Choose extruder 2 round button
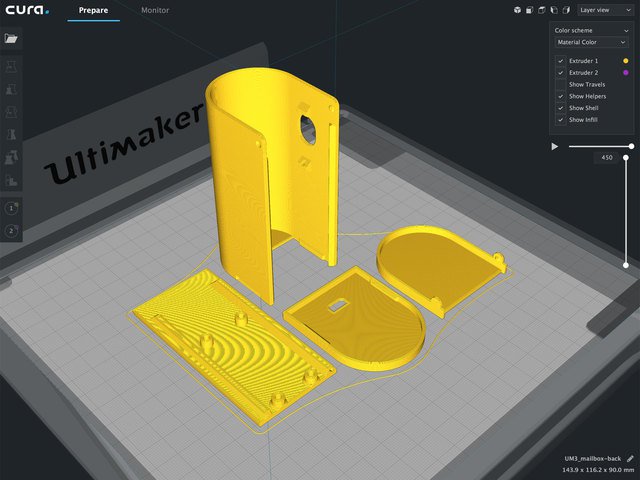The height and width of the screenshot is (480, 640). (11, 231)
